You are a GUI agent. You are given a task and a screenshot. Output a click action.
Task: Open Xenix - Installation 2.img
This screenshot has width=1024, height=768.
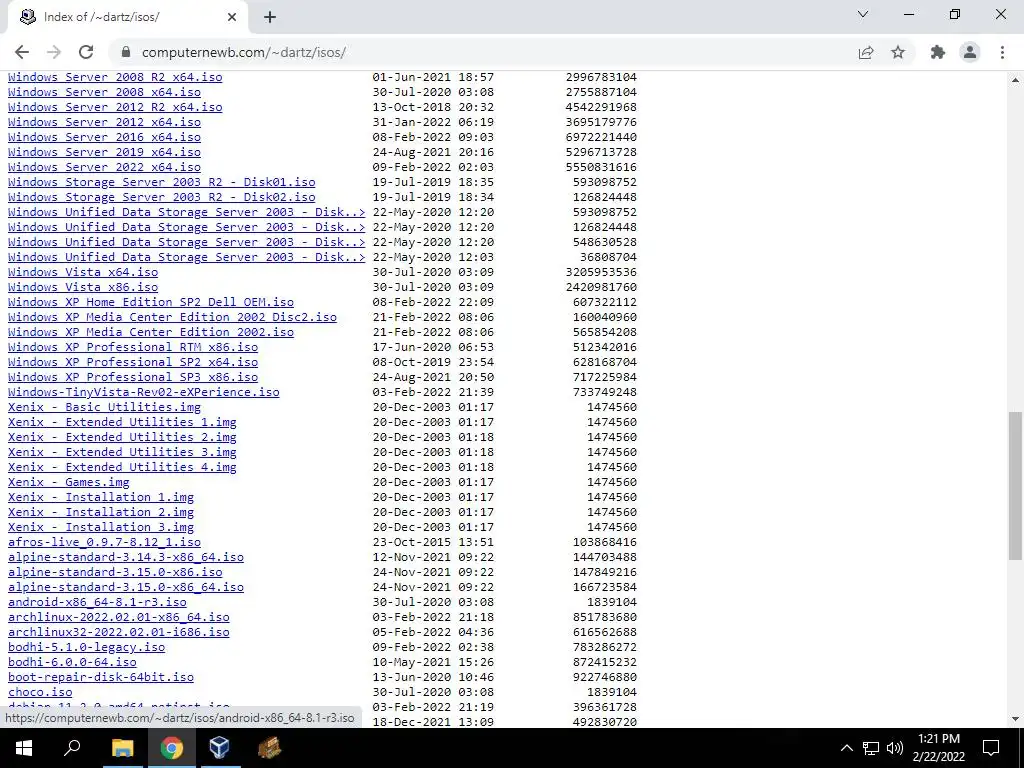point(101,513)
